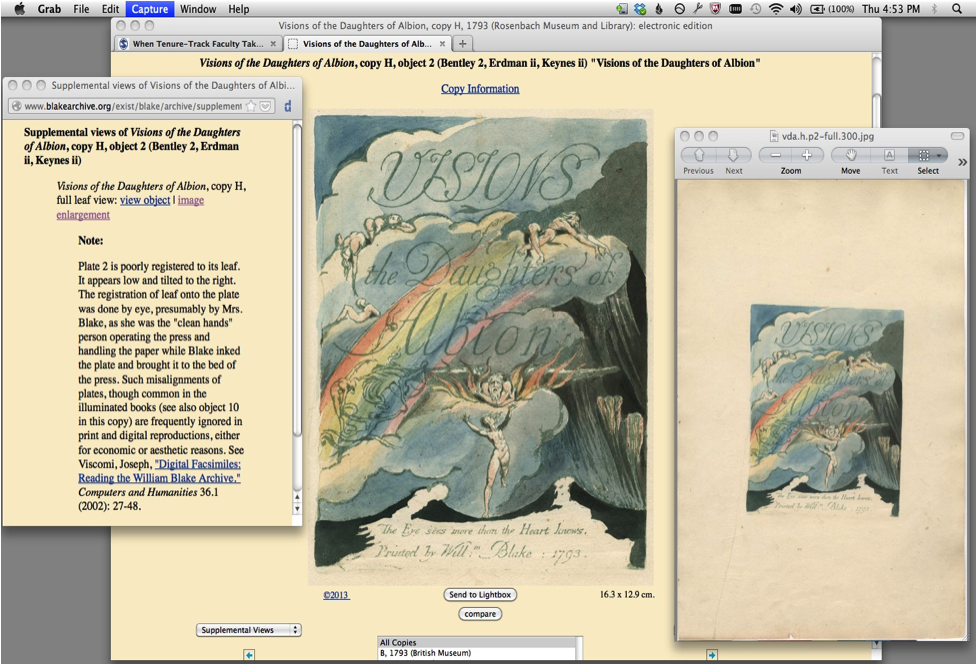Click the menu bar clock 'Thu 4:53 PM'
The image size is (977, 665).
(x=891, y=9)
